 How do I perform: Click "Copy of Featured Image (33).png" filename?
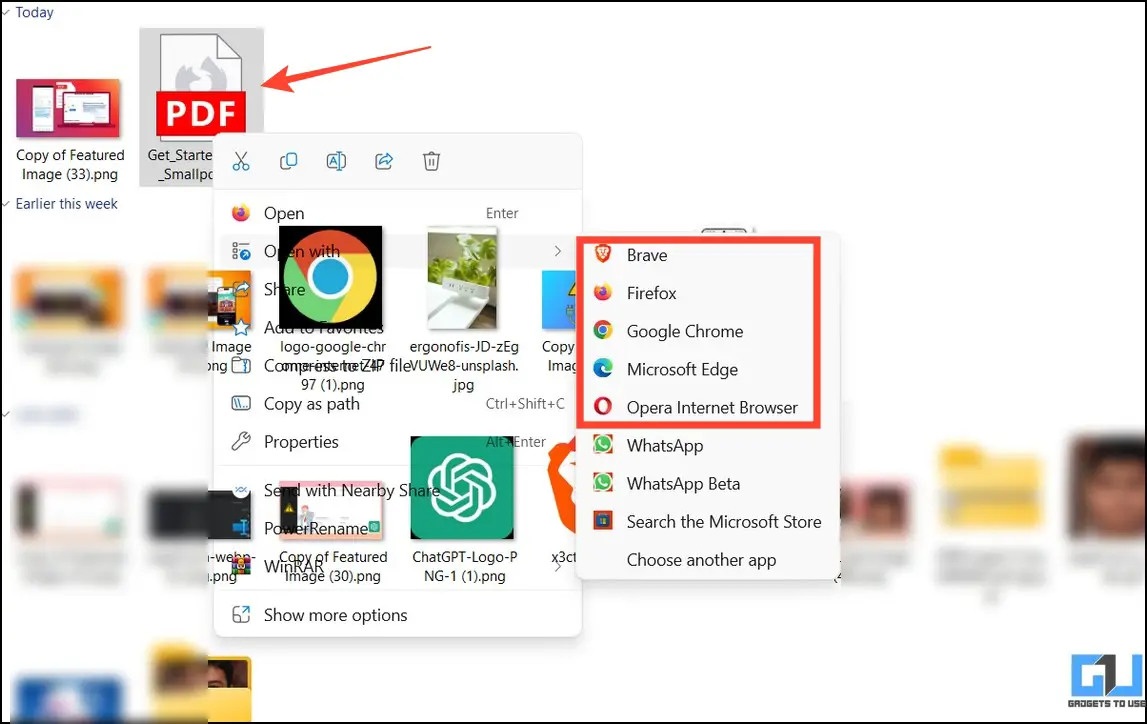[70, 165]
